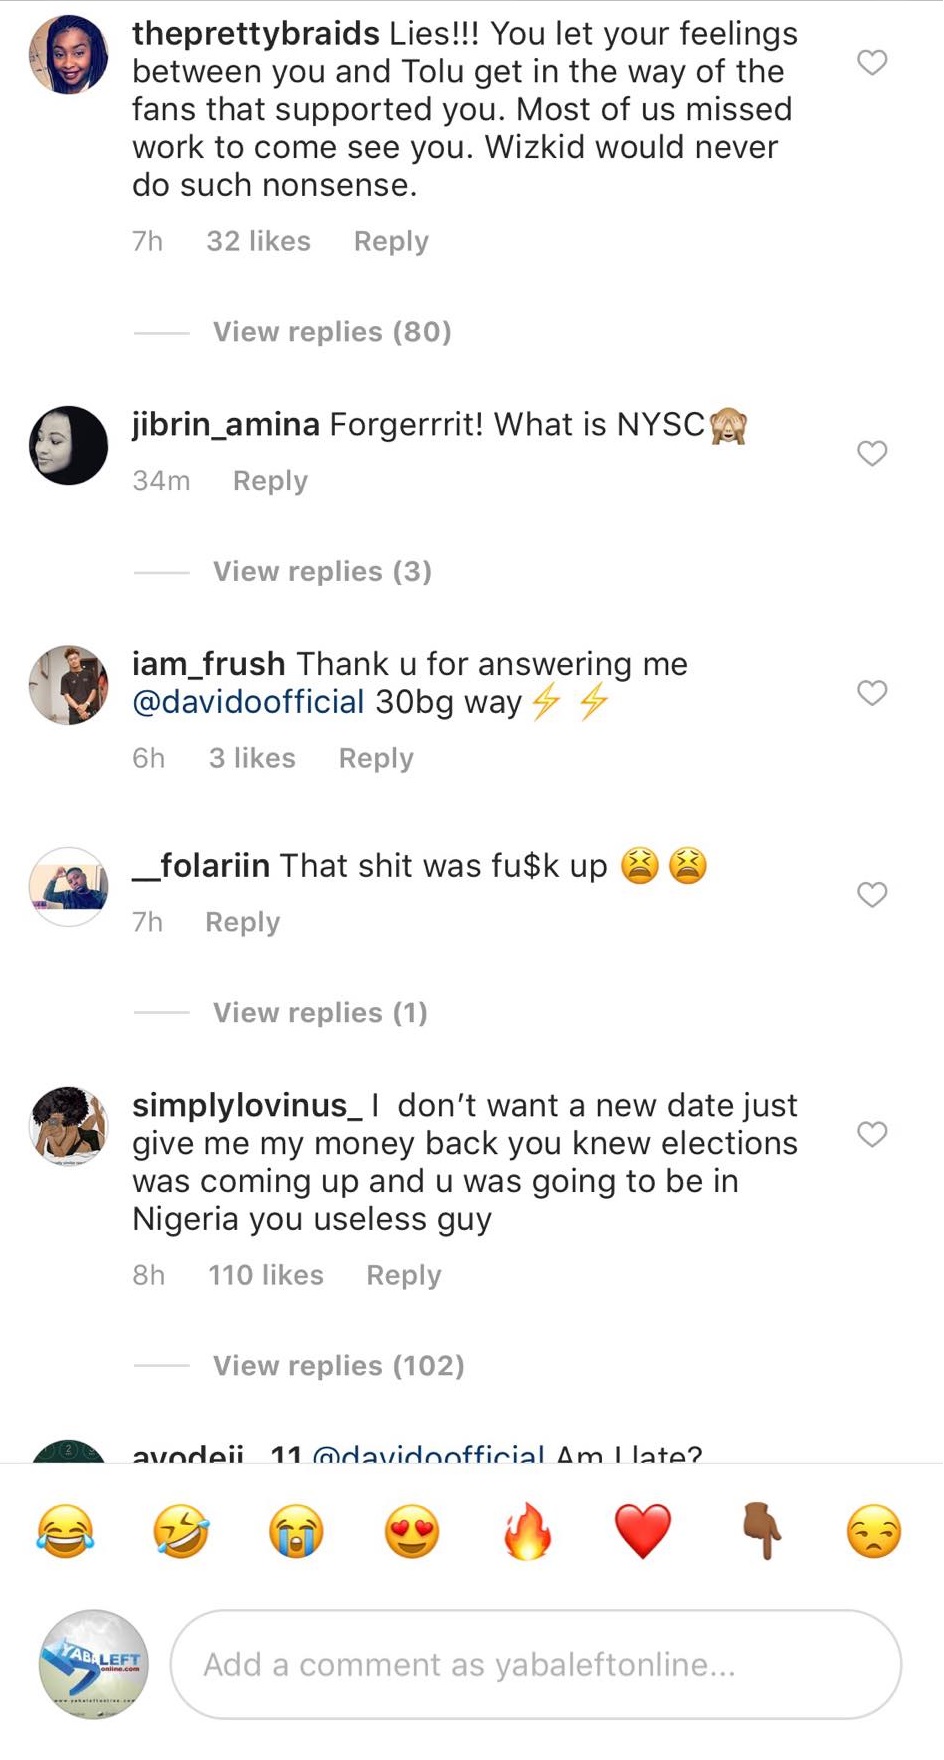Insert the red heart emoji
The image size is (944, 1760).
click(x=642, y=1531)
